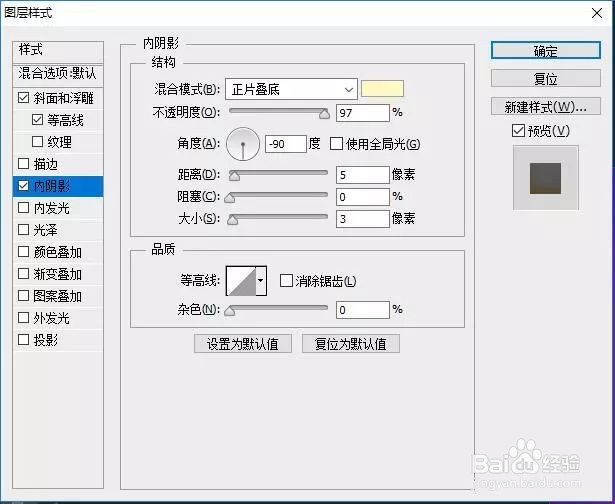The height and width of the screenshot is (504, 615).
Task: Click the 角度 angle dial
Action: coord(243,144)
